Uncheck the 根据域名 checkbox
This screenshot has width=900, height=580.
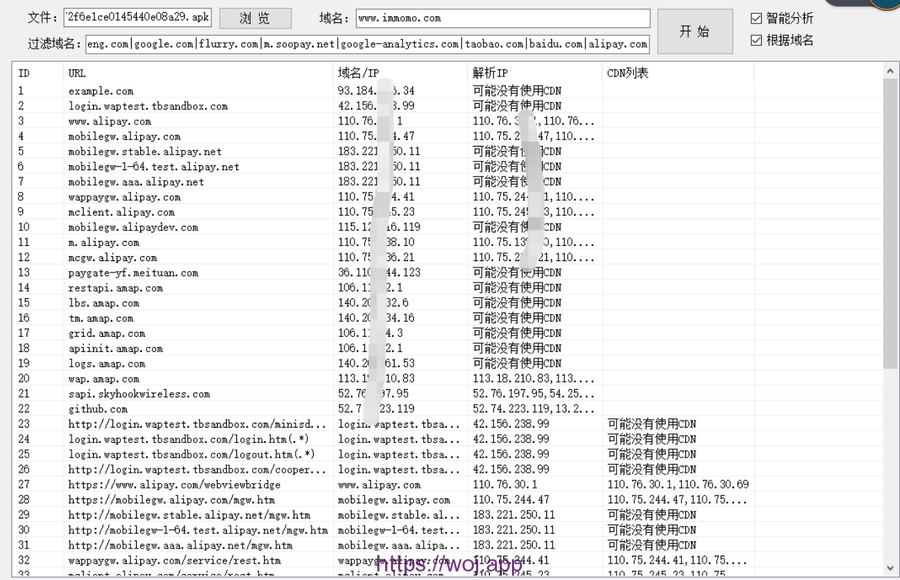757,41
